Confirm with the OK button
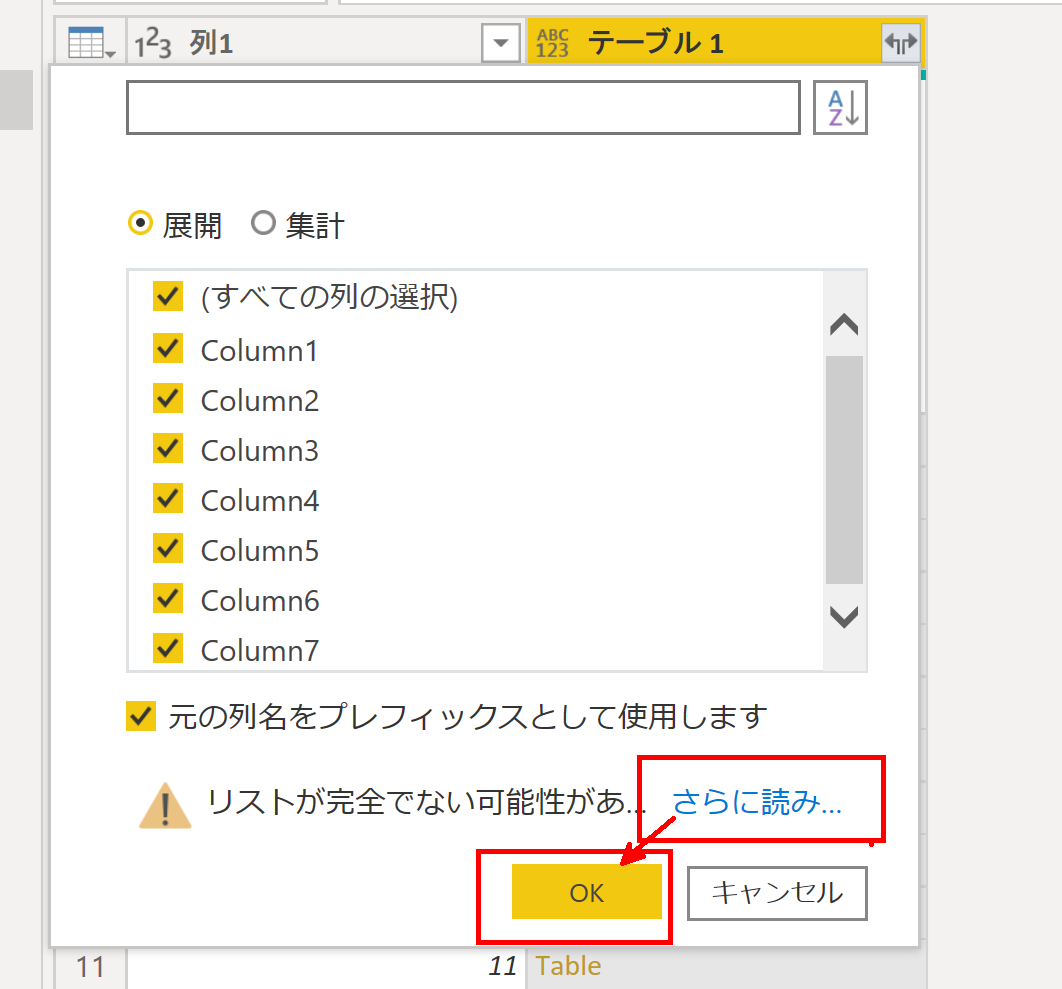The height and width of the screenshot is (989, 1062). 587,892
